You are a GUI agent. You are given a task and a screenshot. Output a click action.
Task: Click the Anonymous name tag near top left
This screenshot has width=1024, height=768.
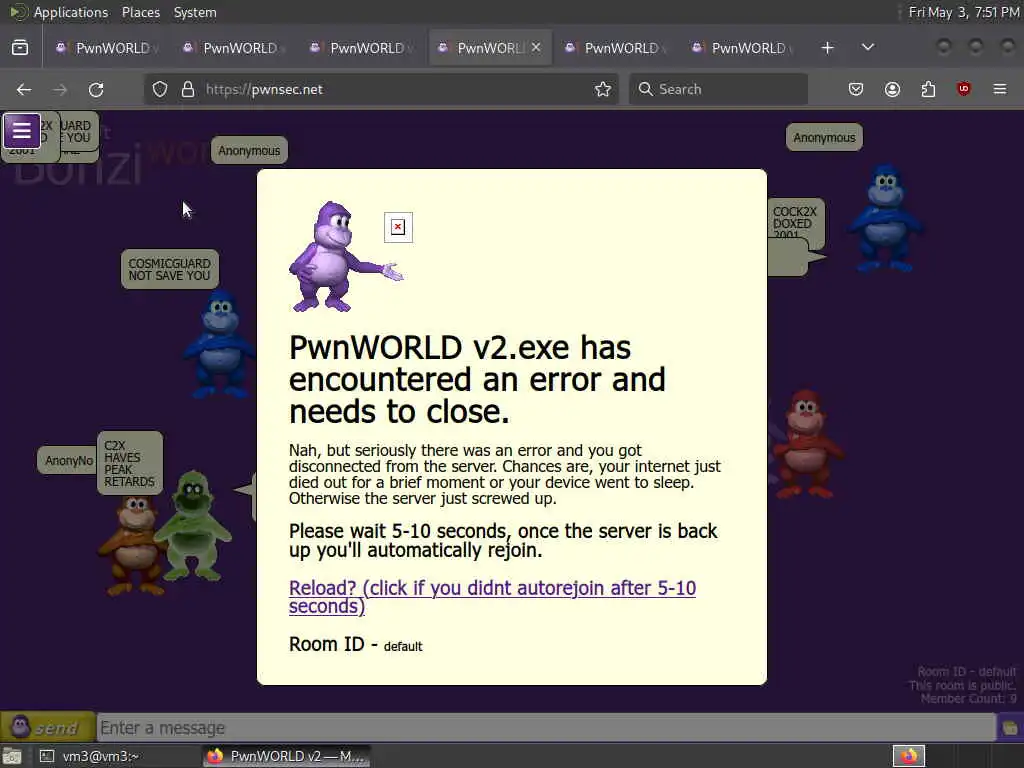point(249,150)
